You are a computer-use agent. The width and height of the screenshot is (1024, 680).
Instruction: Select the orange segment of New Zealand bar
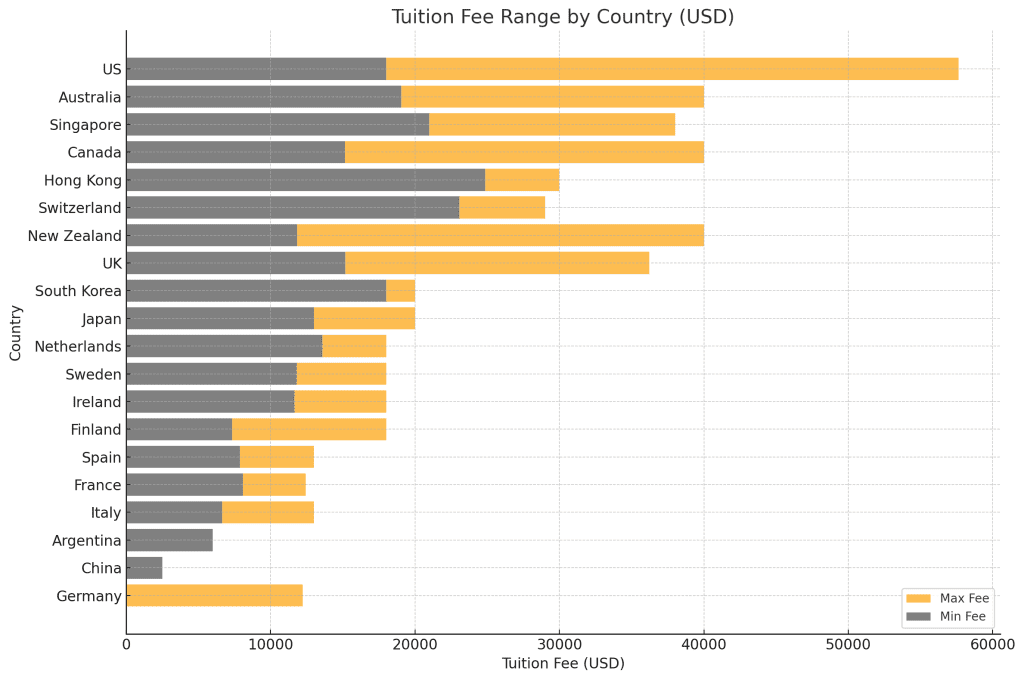[500, 236]
